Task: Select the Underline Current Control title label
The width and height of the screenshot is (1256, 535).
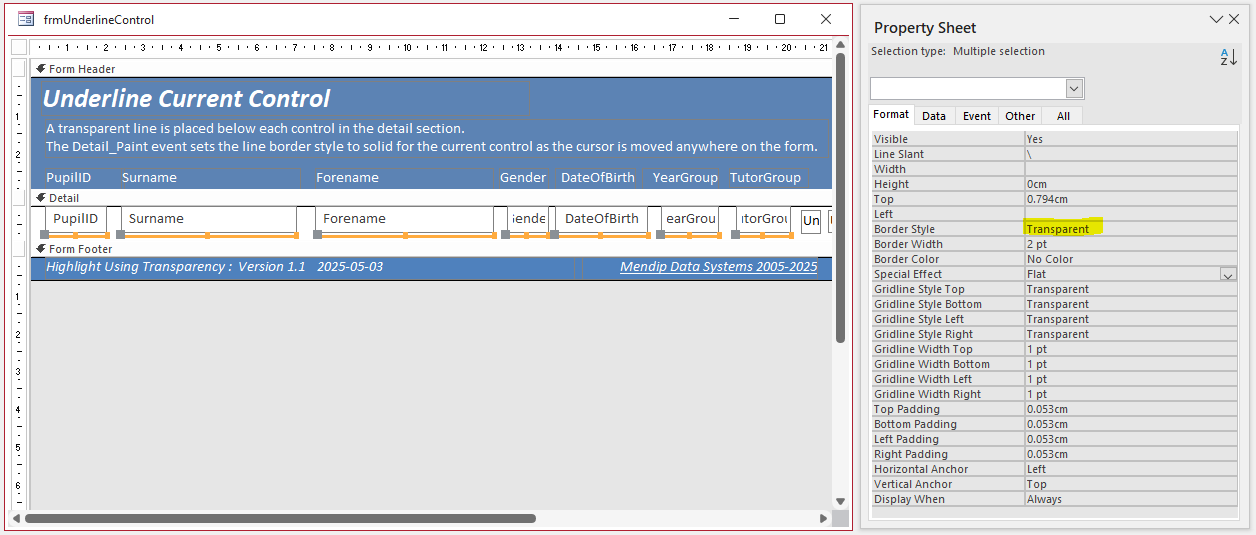Action: click(x=186, y=99)
